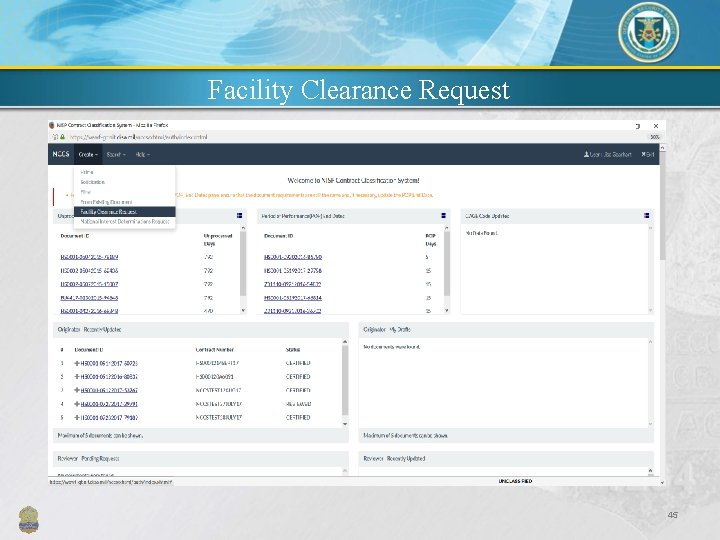Screen dimensions: 720x540
Task: Click the Reviewer Pending Requests panel header
Action: point(201,459)
